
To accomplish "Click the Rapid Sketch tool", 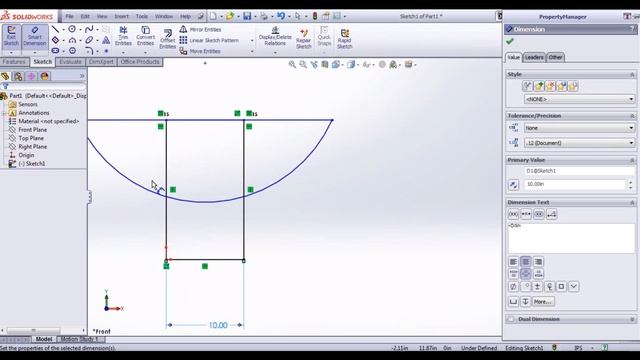I will pyautogui.click(x=344, y=38).
